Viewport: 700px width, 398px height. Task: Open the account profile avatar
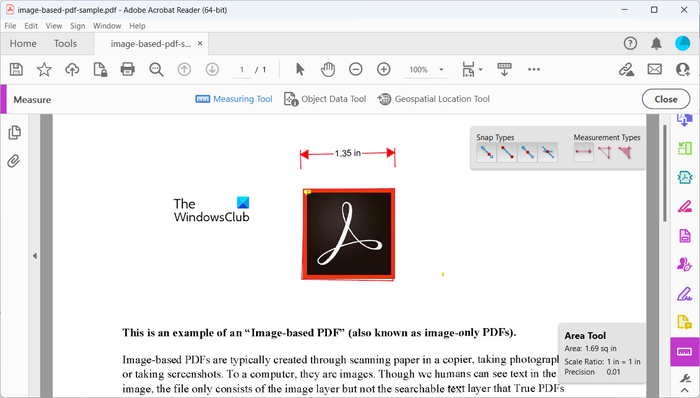683,43
